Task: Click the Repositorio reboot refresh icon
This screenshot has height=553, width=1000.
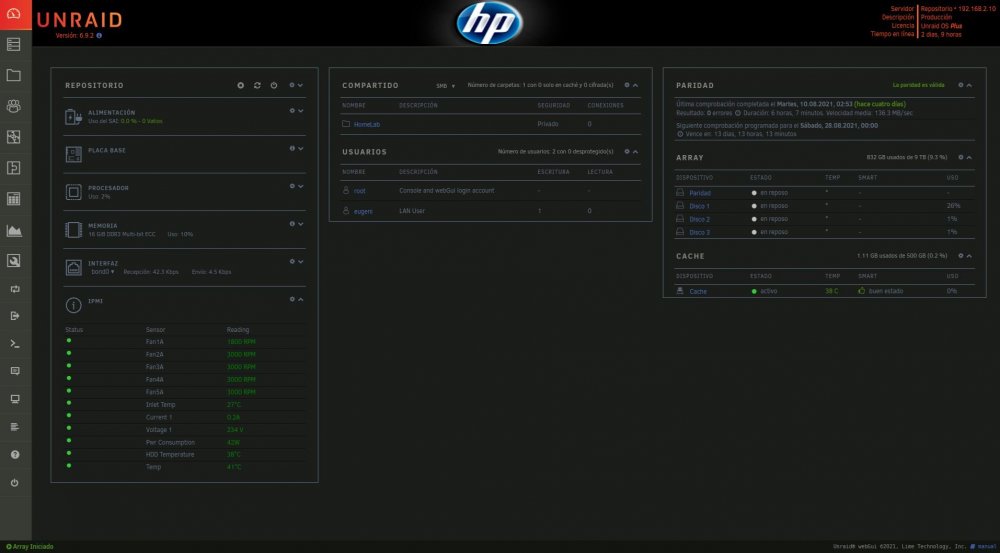Action: [257, 85]
